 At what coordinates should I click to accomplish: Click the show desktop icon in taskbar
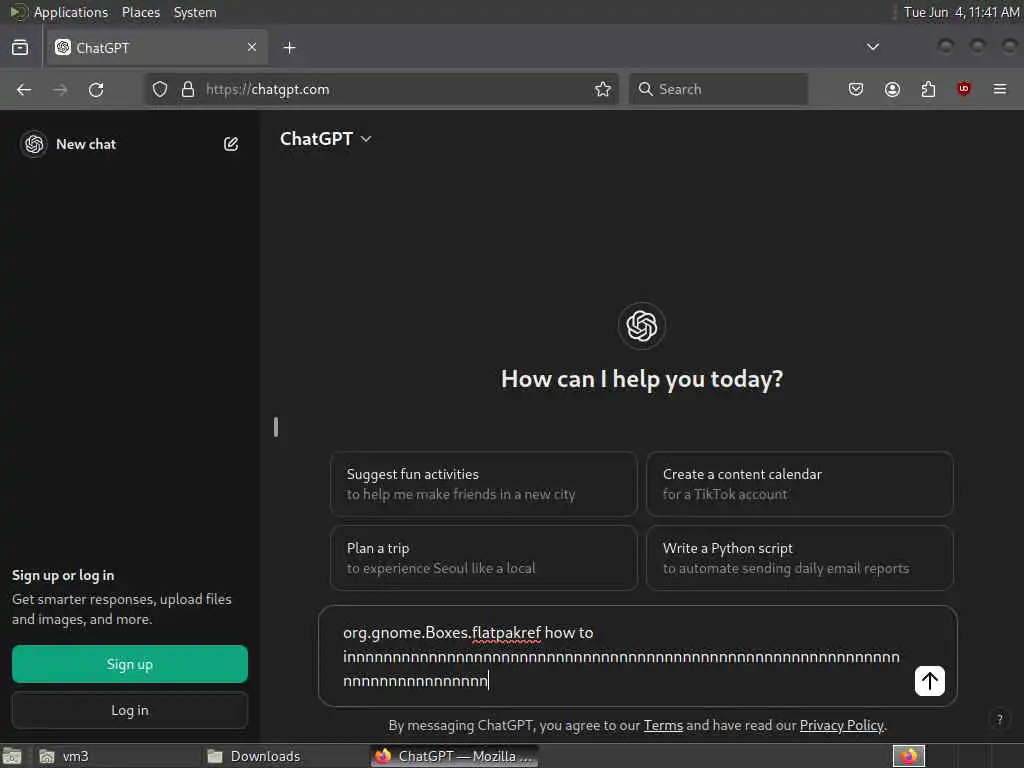(12, 756)
